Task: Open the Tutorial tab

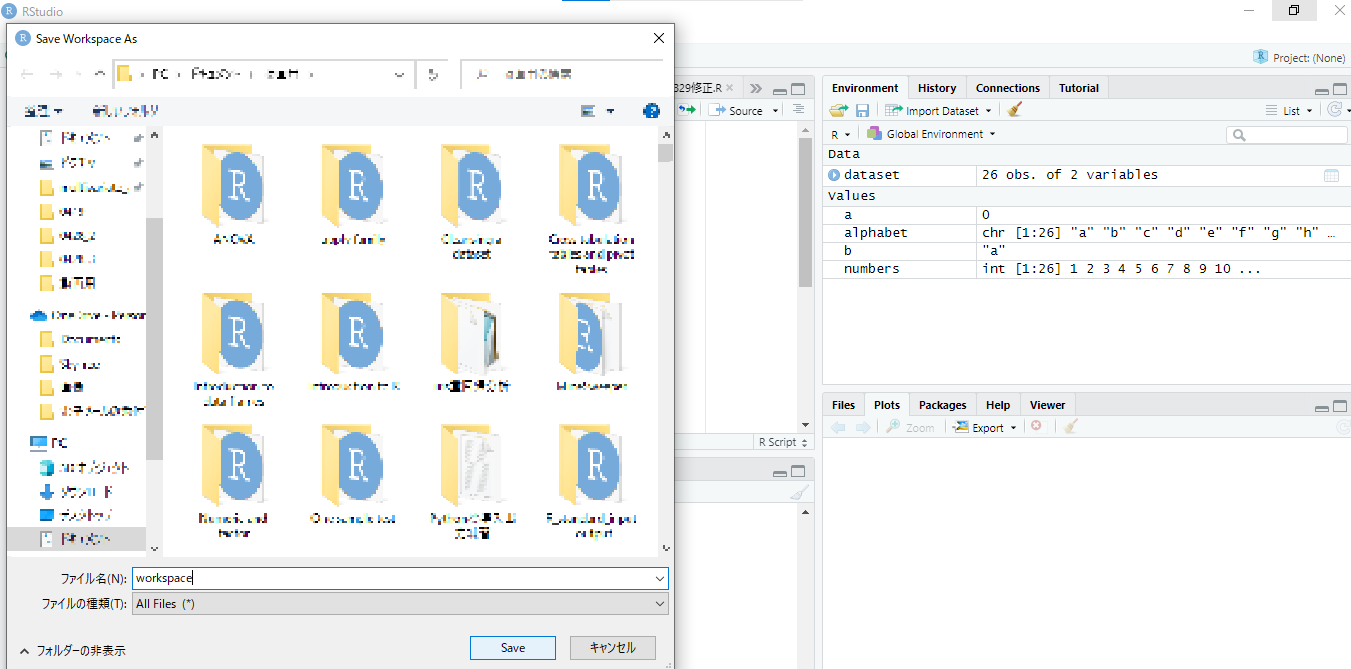Action: [x=1079, y=88]
